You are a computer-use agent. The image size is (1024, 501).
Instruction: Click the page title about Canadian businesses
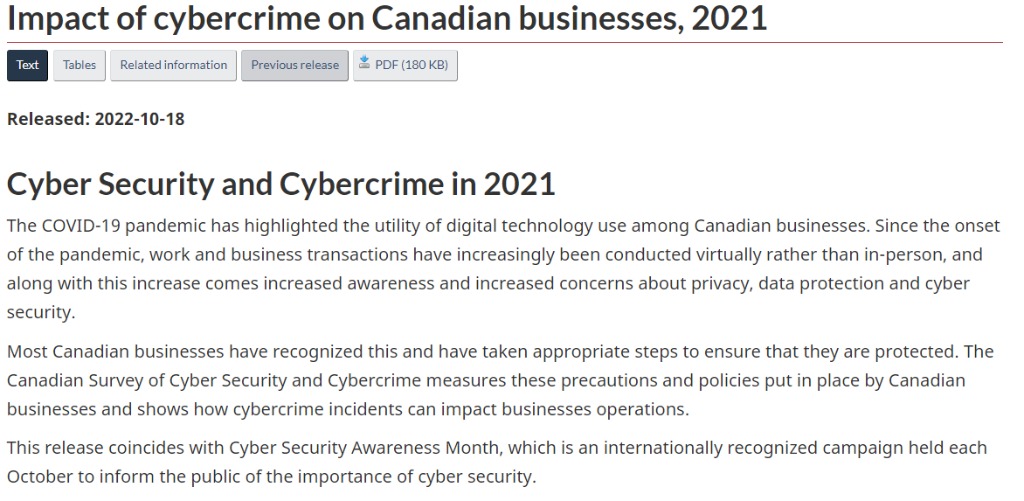[386, 18]
